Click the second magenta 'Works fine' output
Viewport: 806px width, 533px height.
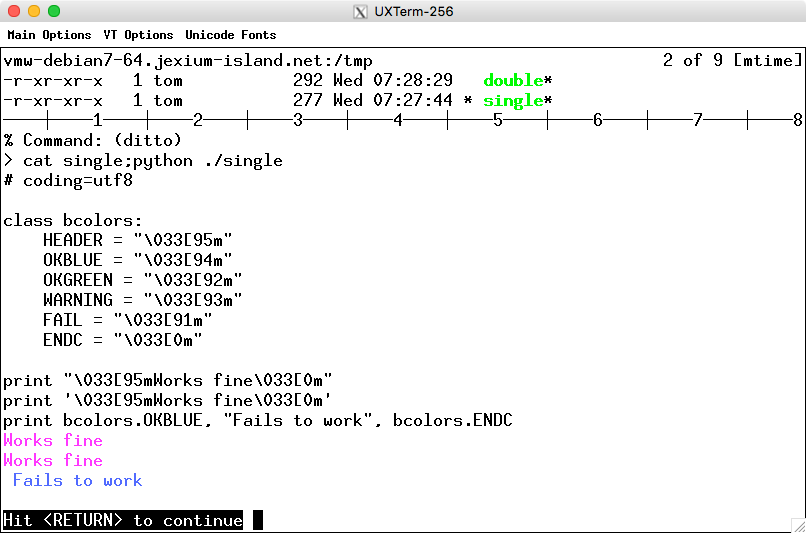(53, 461)
